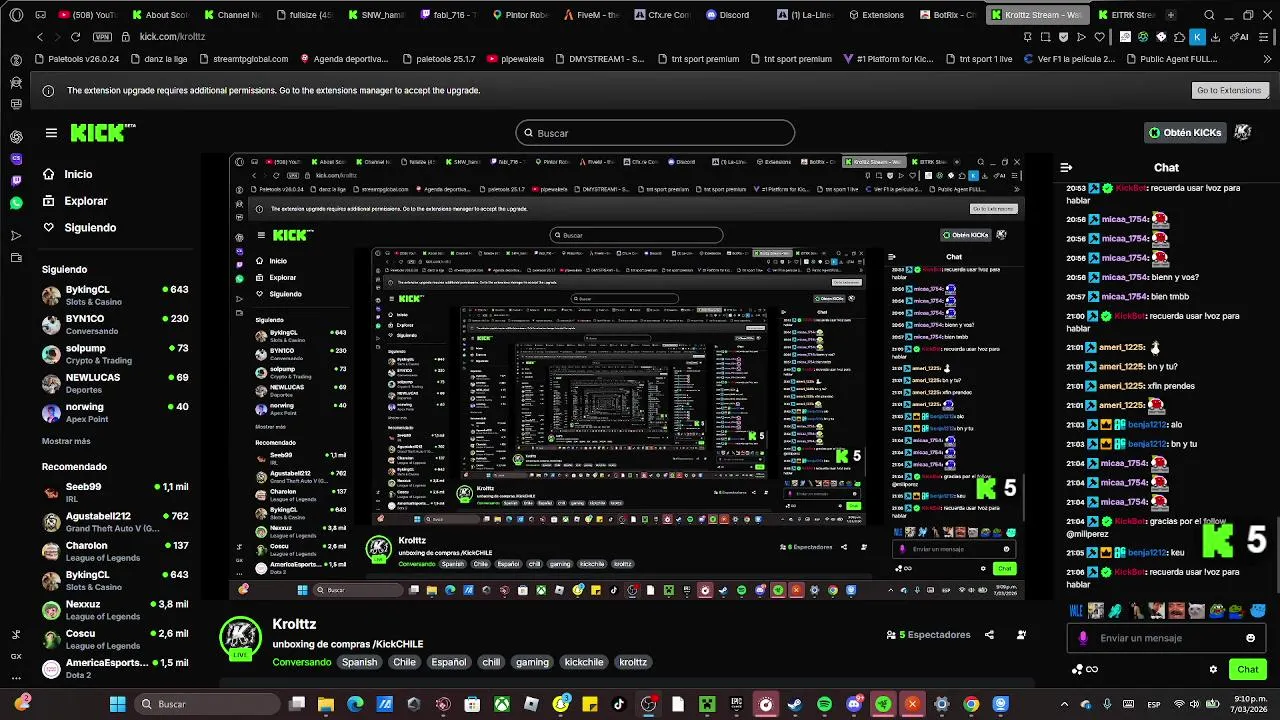Open solpump channel in followed list
Image resolution: width=1280 pixels, height=720 pixels.
[x=115, y=354]
